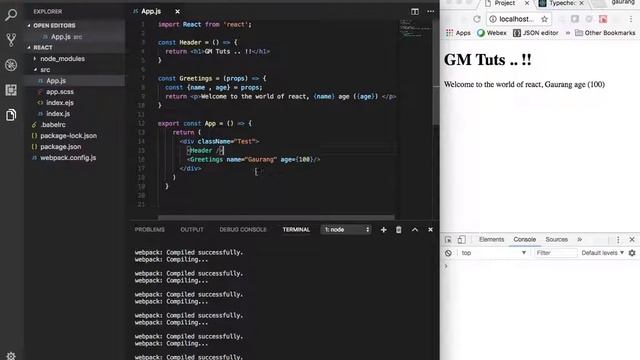The width and height of the screenshot is (640, 360).
Task: Open the Webex bookmark
Action: (491, 33)
